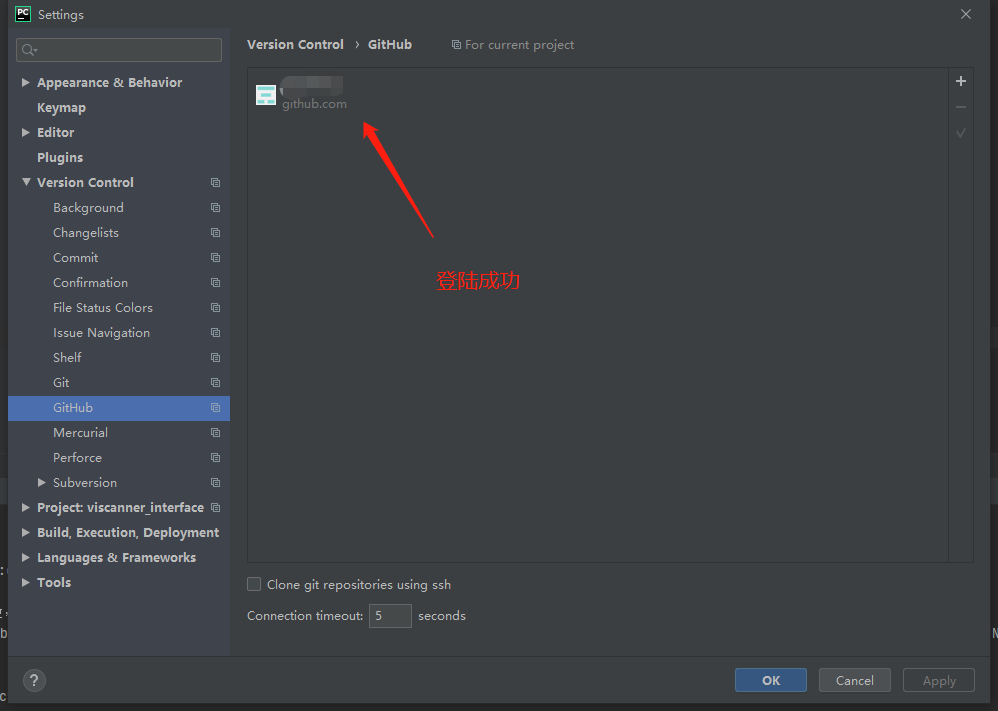This screenshot has height=711, width=998.
Task: Close the Settings dialog
Action: pos(966,14)
